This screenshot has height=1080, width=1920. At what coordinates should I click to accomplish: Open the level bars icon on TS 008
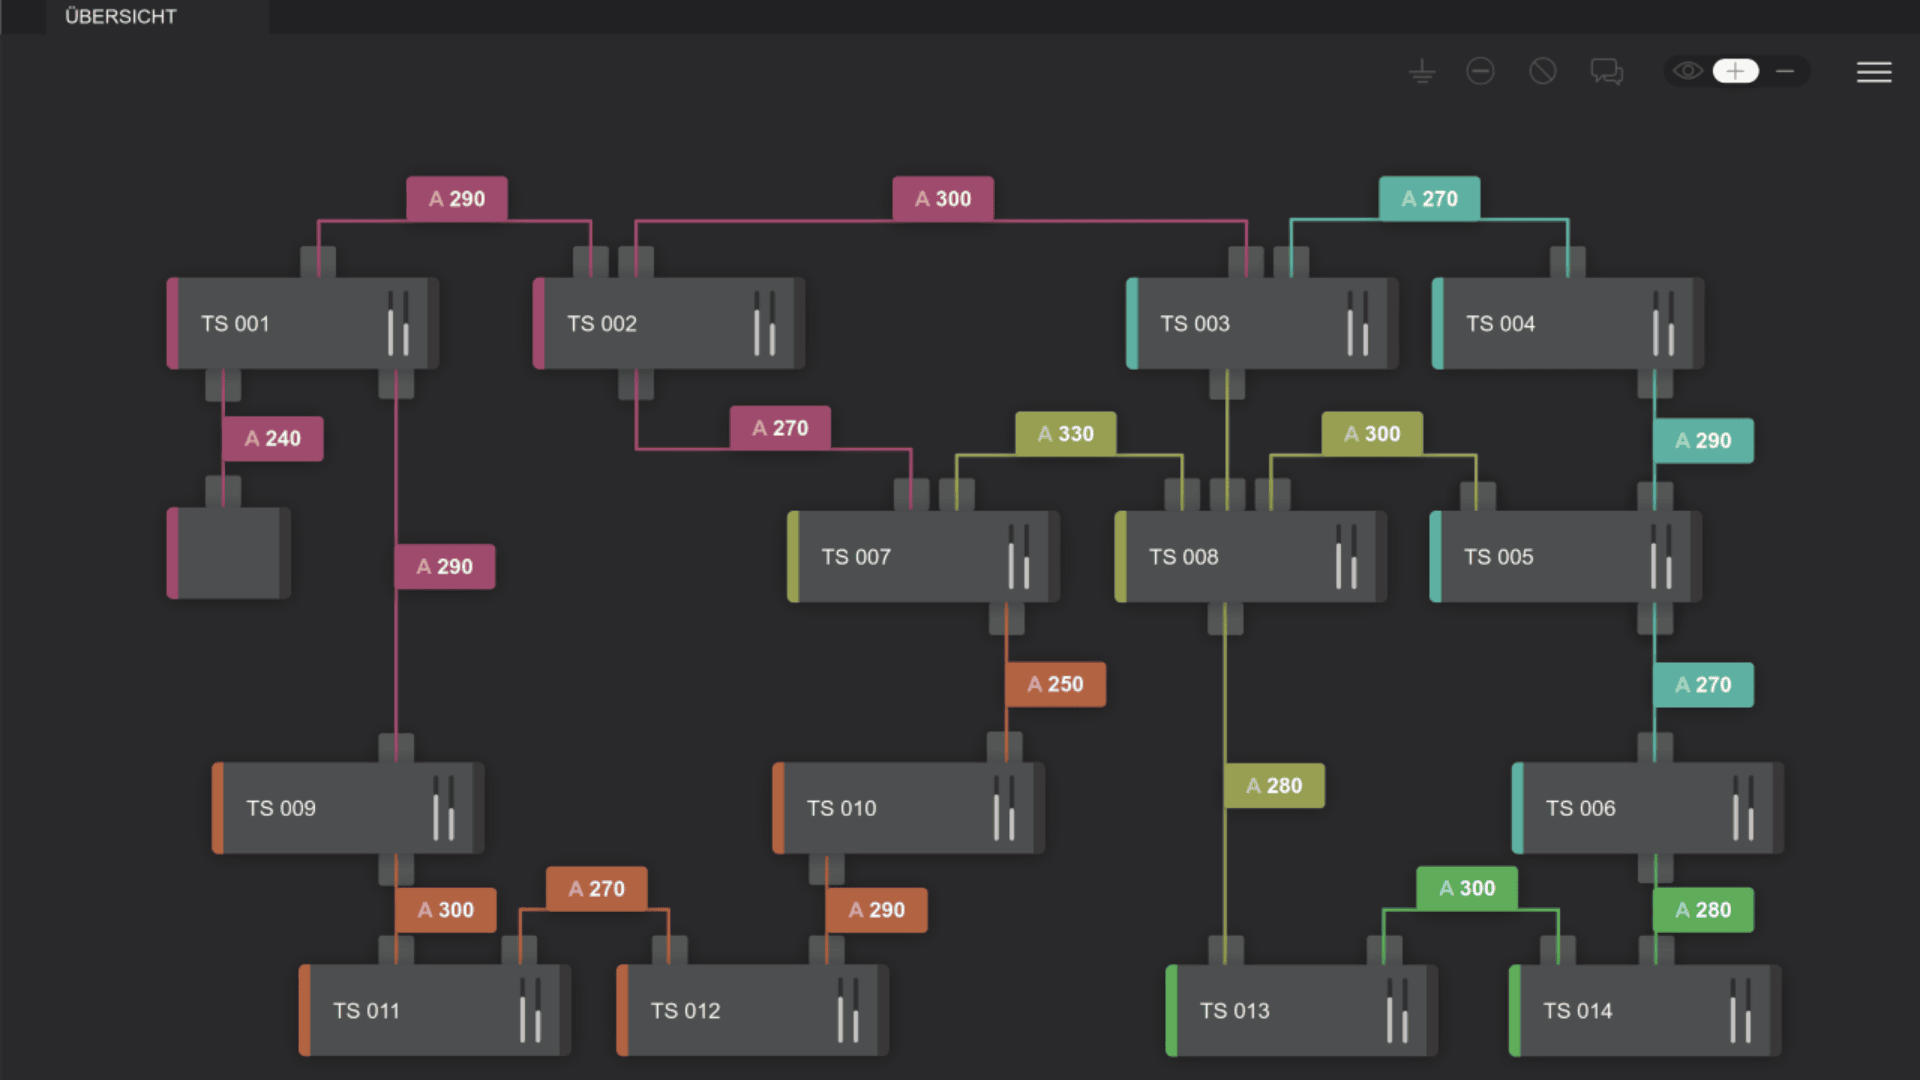click(1346, 557)
